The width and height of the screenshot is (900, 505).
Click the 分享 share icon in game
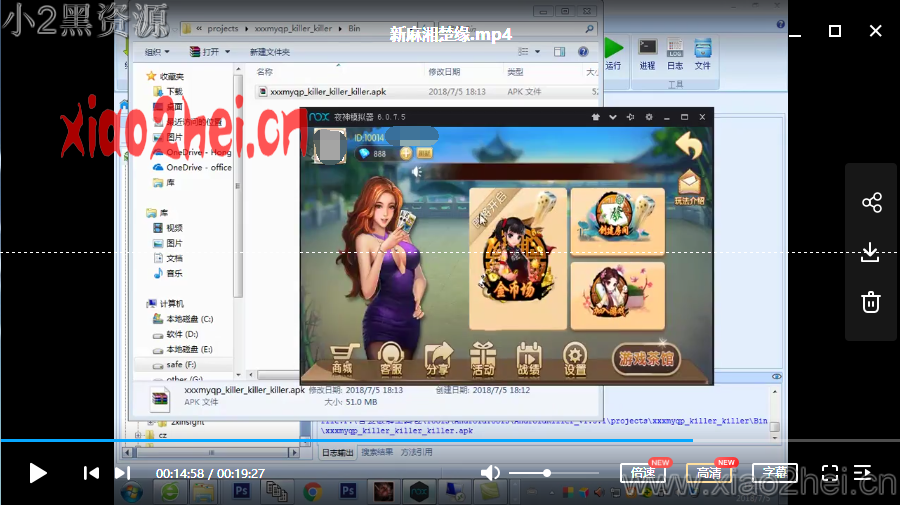[437, 360]
